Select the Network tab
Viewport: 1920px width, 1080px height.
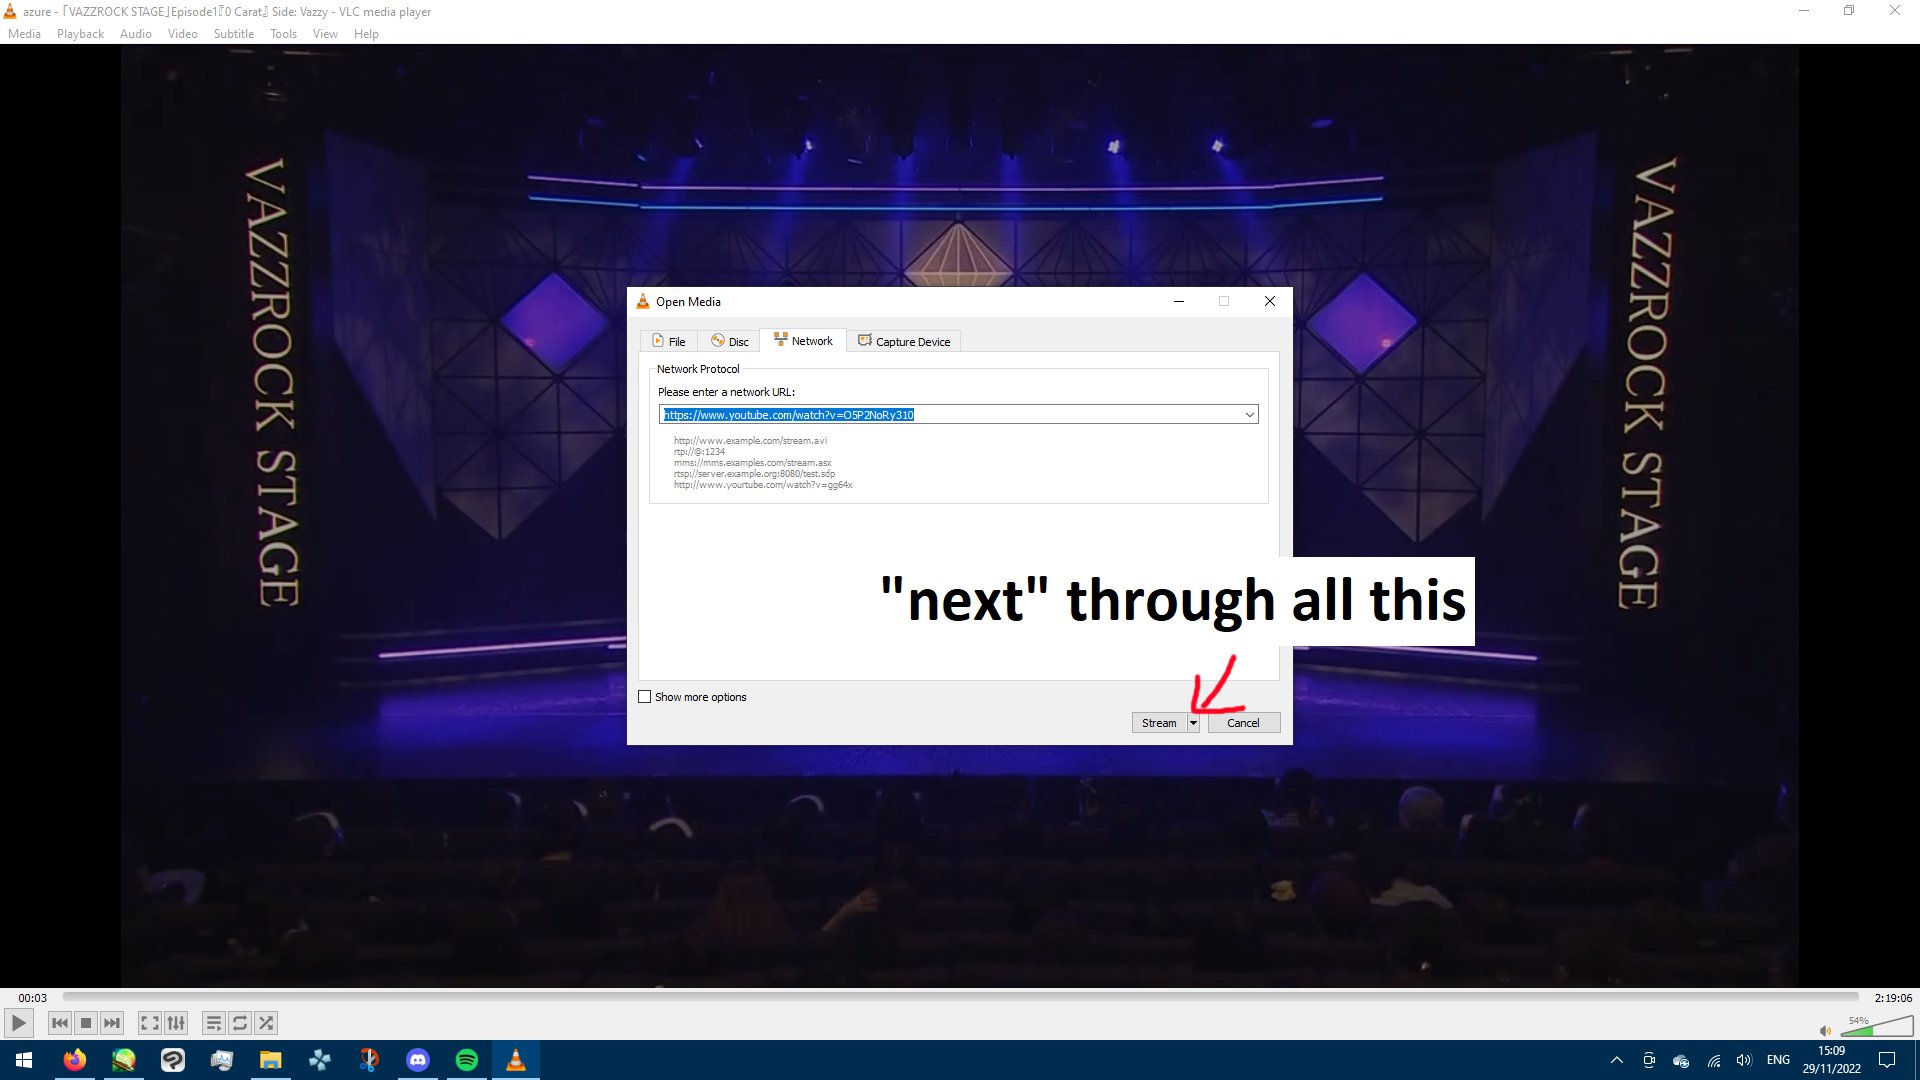[x=803, y=341]
